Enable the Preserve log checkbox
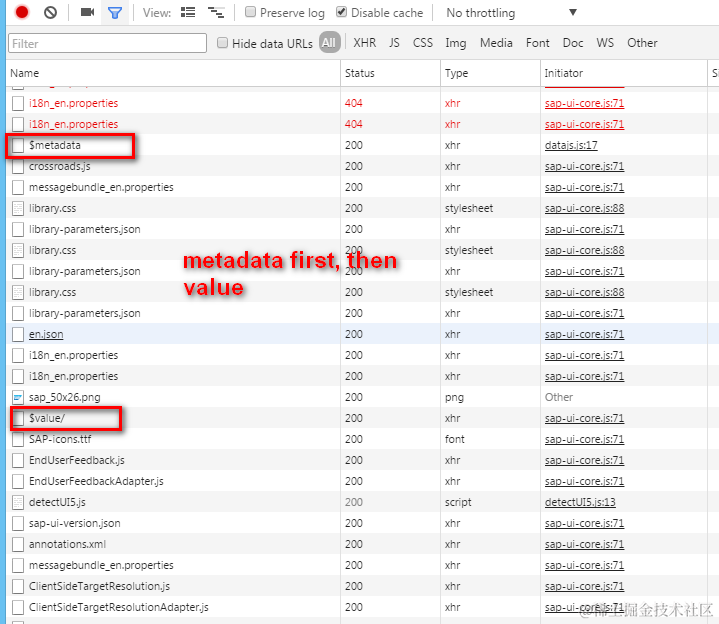Viewport: 719px width, 624px height. [x=250, y=11]
